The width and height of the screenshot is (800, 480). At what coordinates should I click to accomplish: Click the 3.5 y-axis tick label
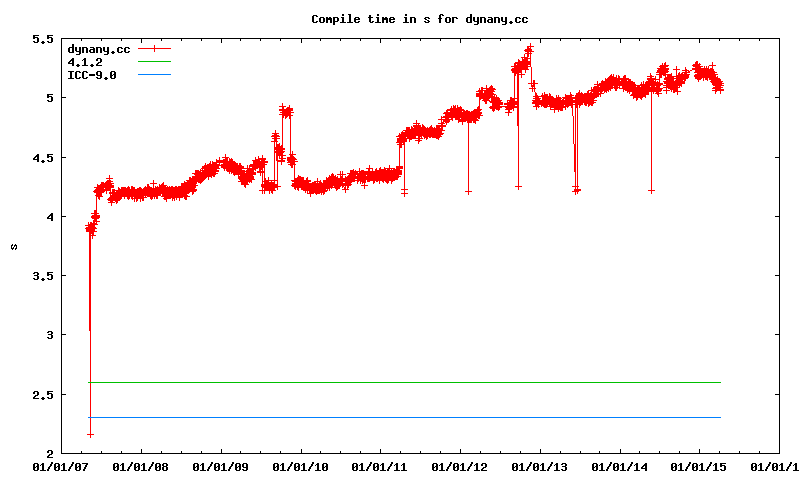click(x=42, y=276)
